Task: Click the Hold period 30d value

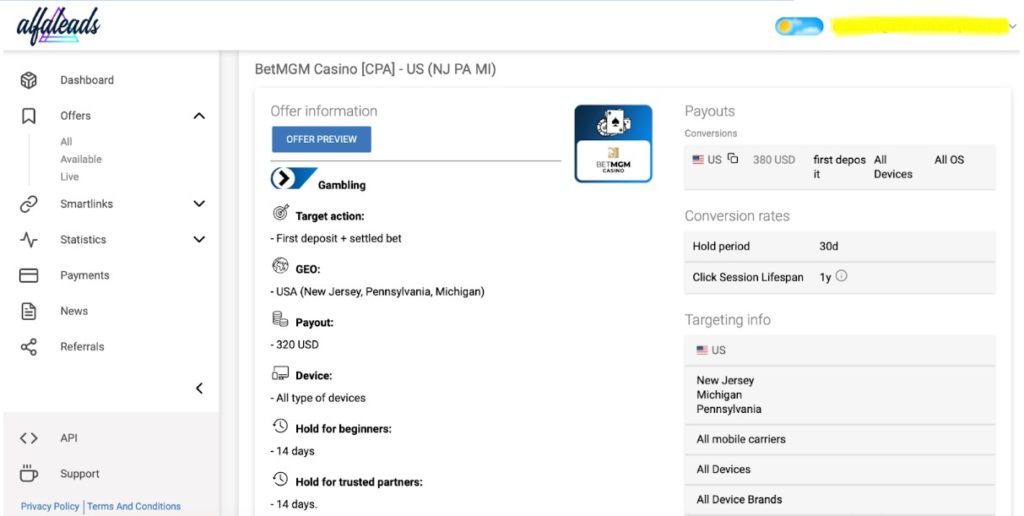Action: point(829,246)
